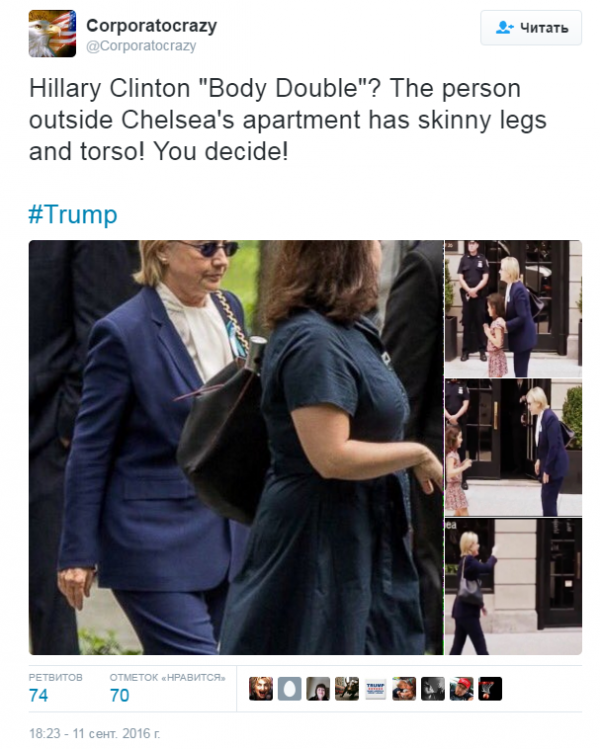The height and width of the screenshot is (749, 600).
Task: Click the red cap avatar in likers
Action: [x=461, y=689]
